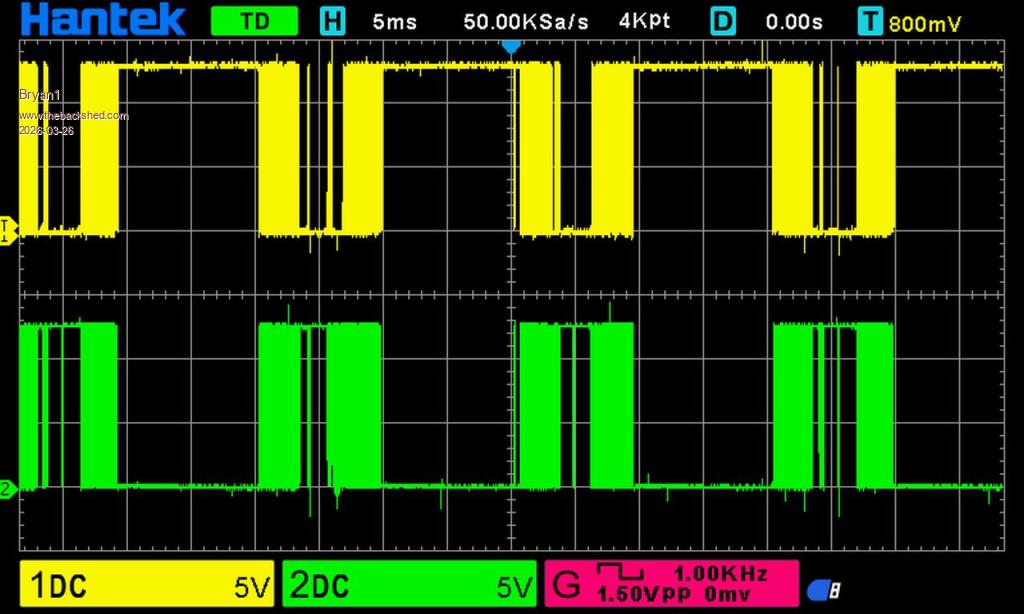
Task: Select the blue H horizontal timebase icon
Action: 331,21
